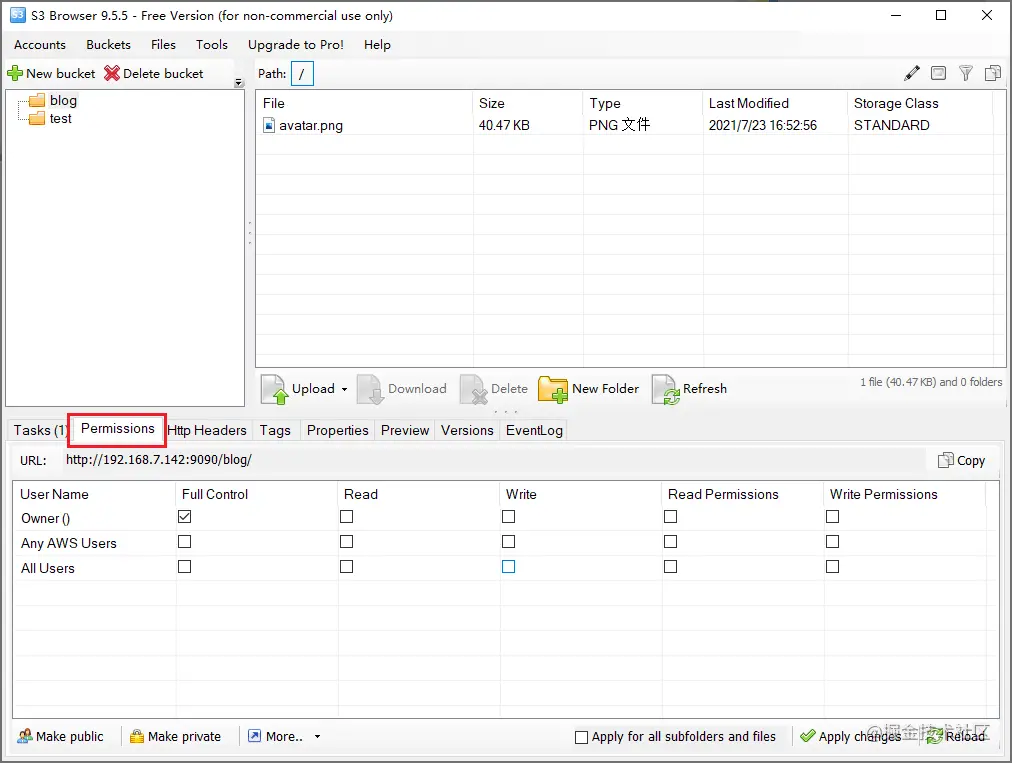Viewport: 1012px width, 763px height.
Task: Click the URL text field
Action: pyautogui.click(x=494, y=460)
